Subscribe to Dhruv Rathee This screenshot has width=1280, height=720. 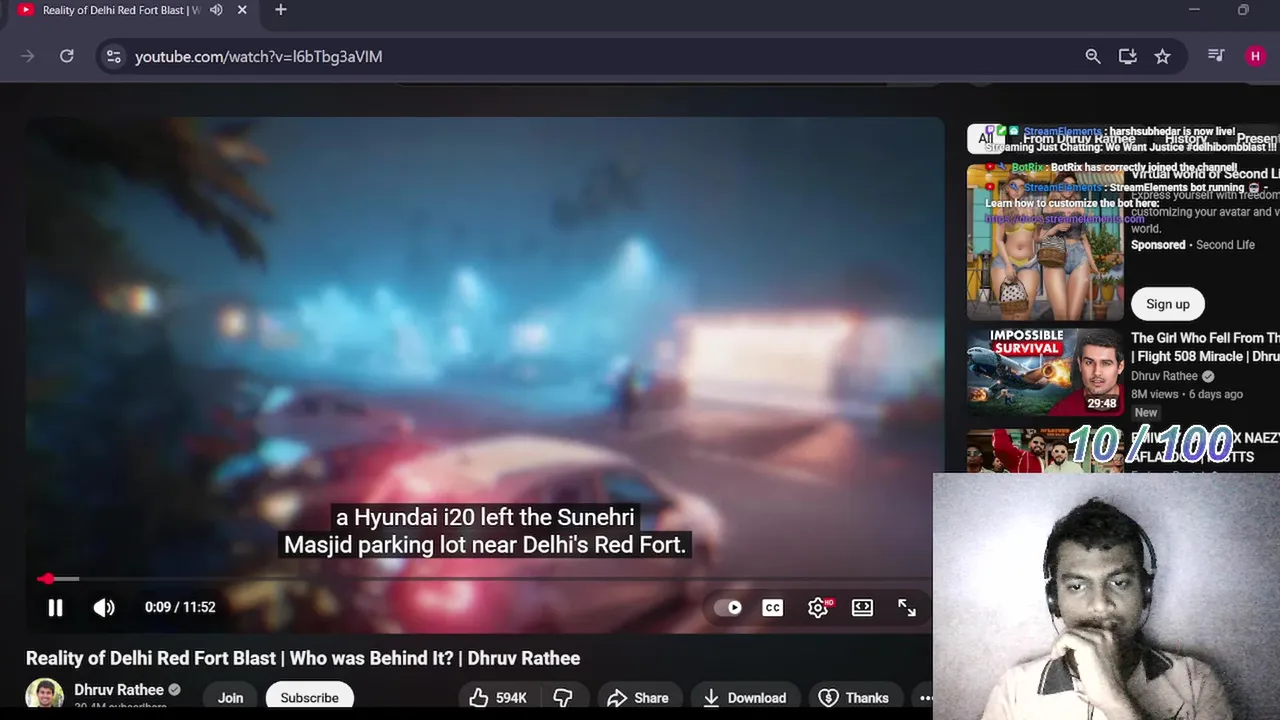(x=309, y=698)
